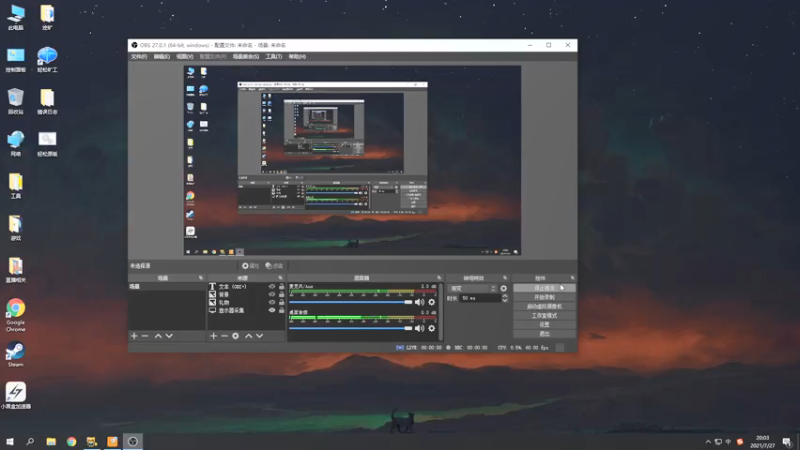Decrease the transition duration with the down arrow
Viewport: 800px width, 450px height.
[505, 301]
